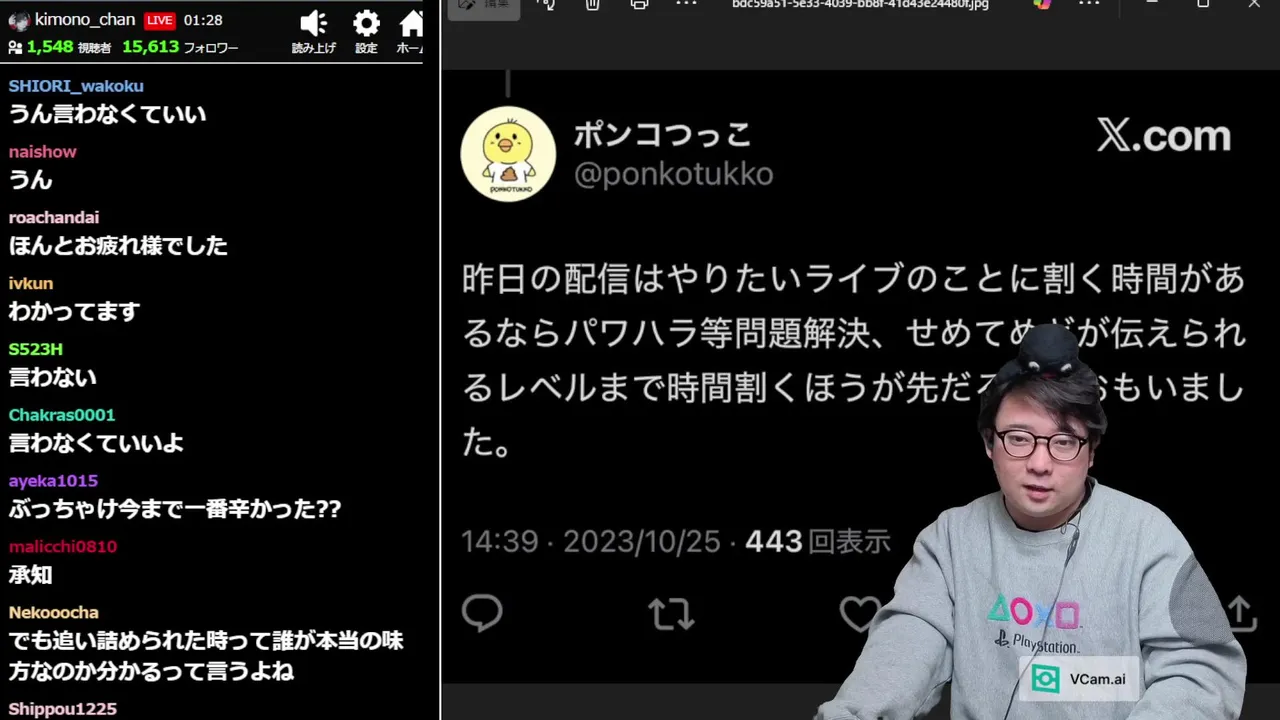Click username SHIORI_wakoku in chat

[76, 86]
